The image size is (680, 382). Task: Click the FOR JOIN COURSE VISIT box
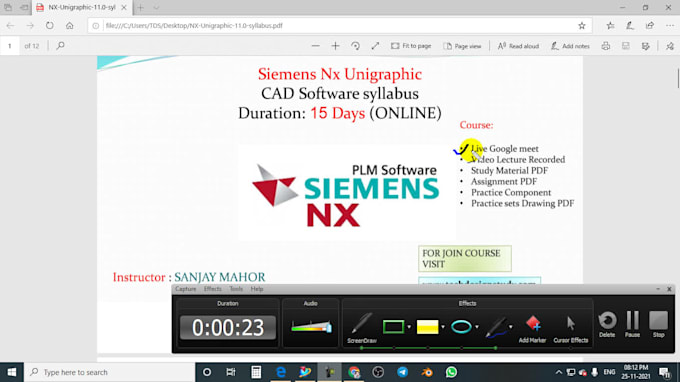[464, 258]
